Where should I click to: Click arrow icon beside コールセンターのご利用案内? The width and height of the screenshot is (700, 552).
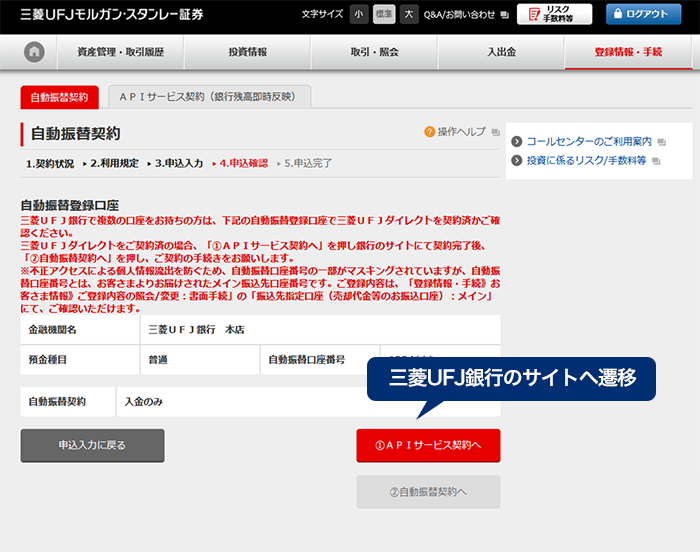[x=517, y=142]
